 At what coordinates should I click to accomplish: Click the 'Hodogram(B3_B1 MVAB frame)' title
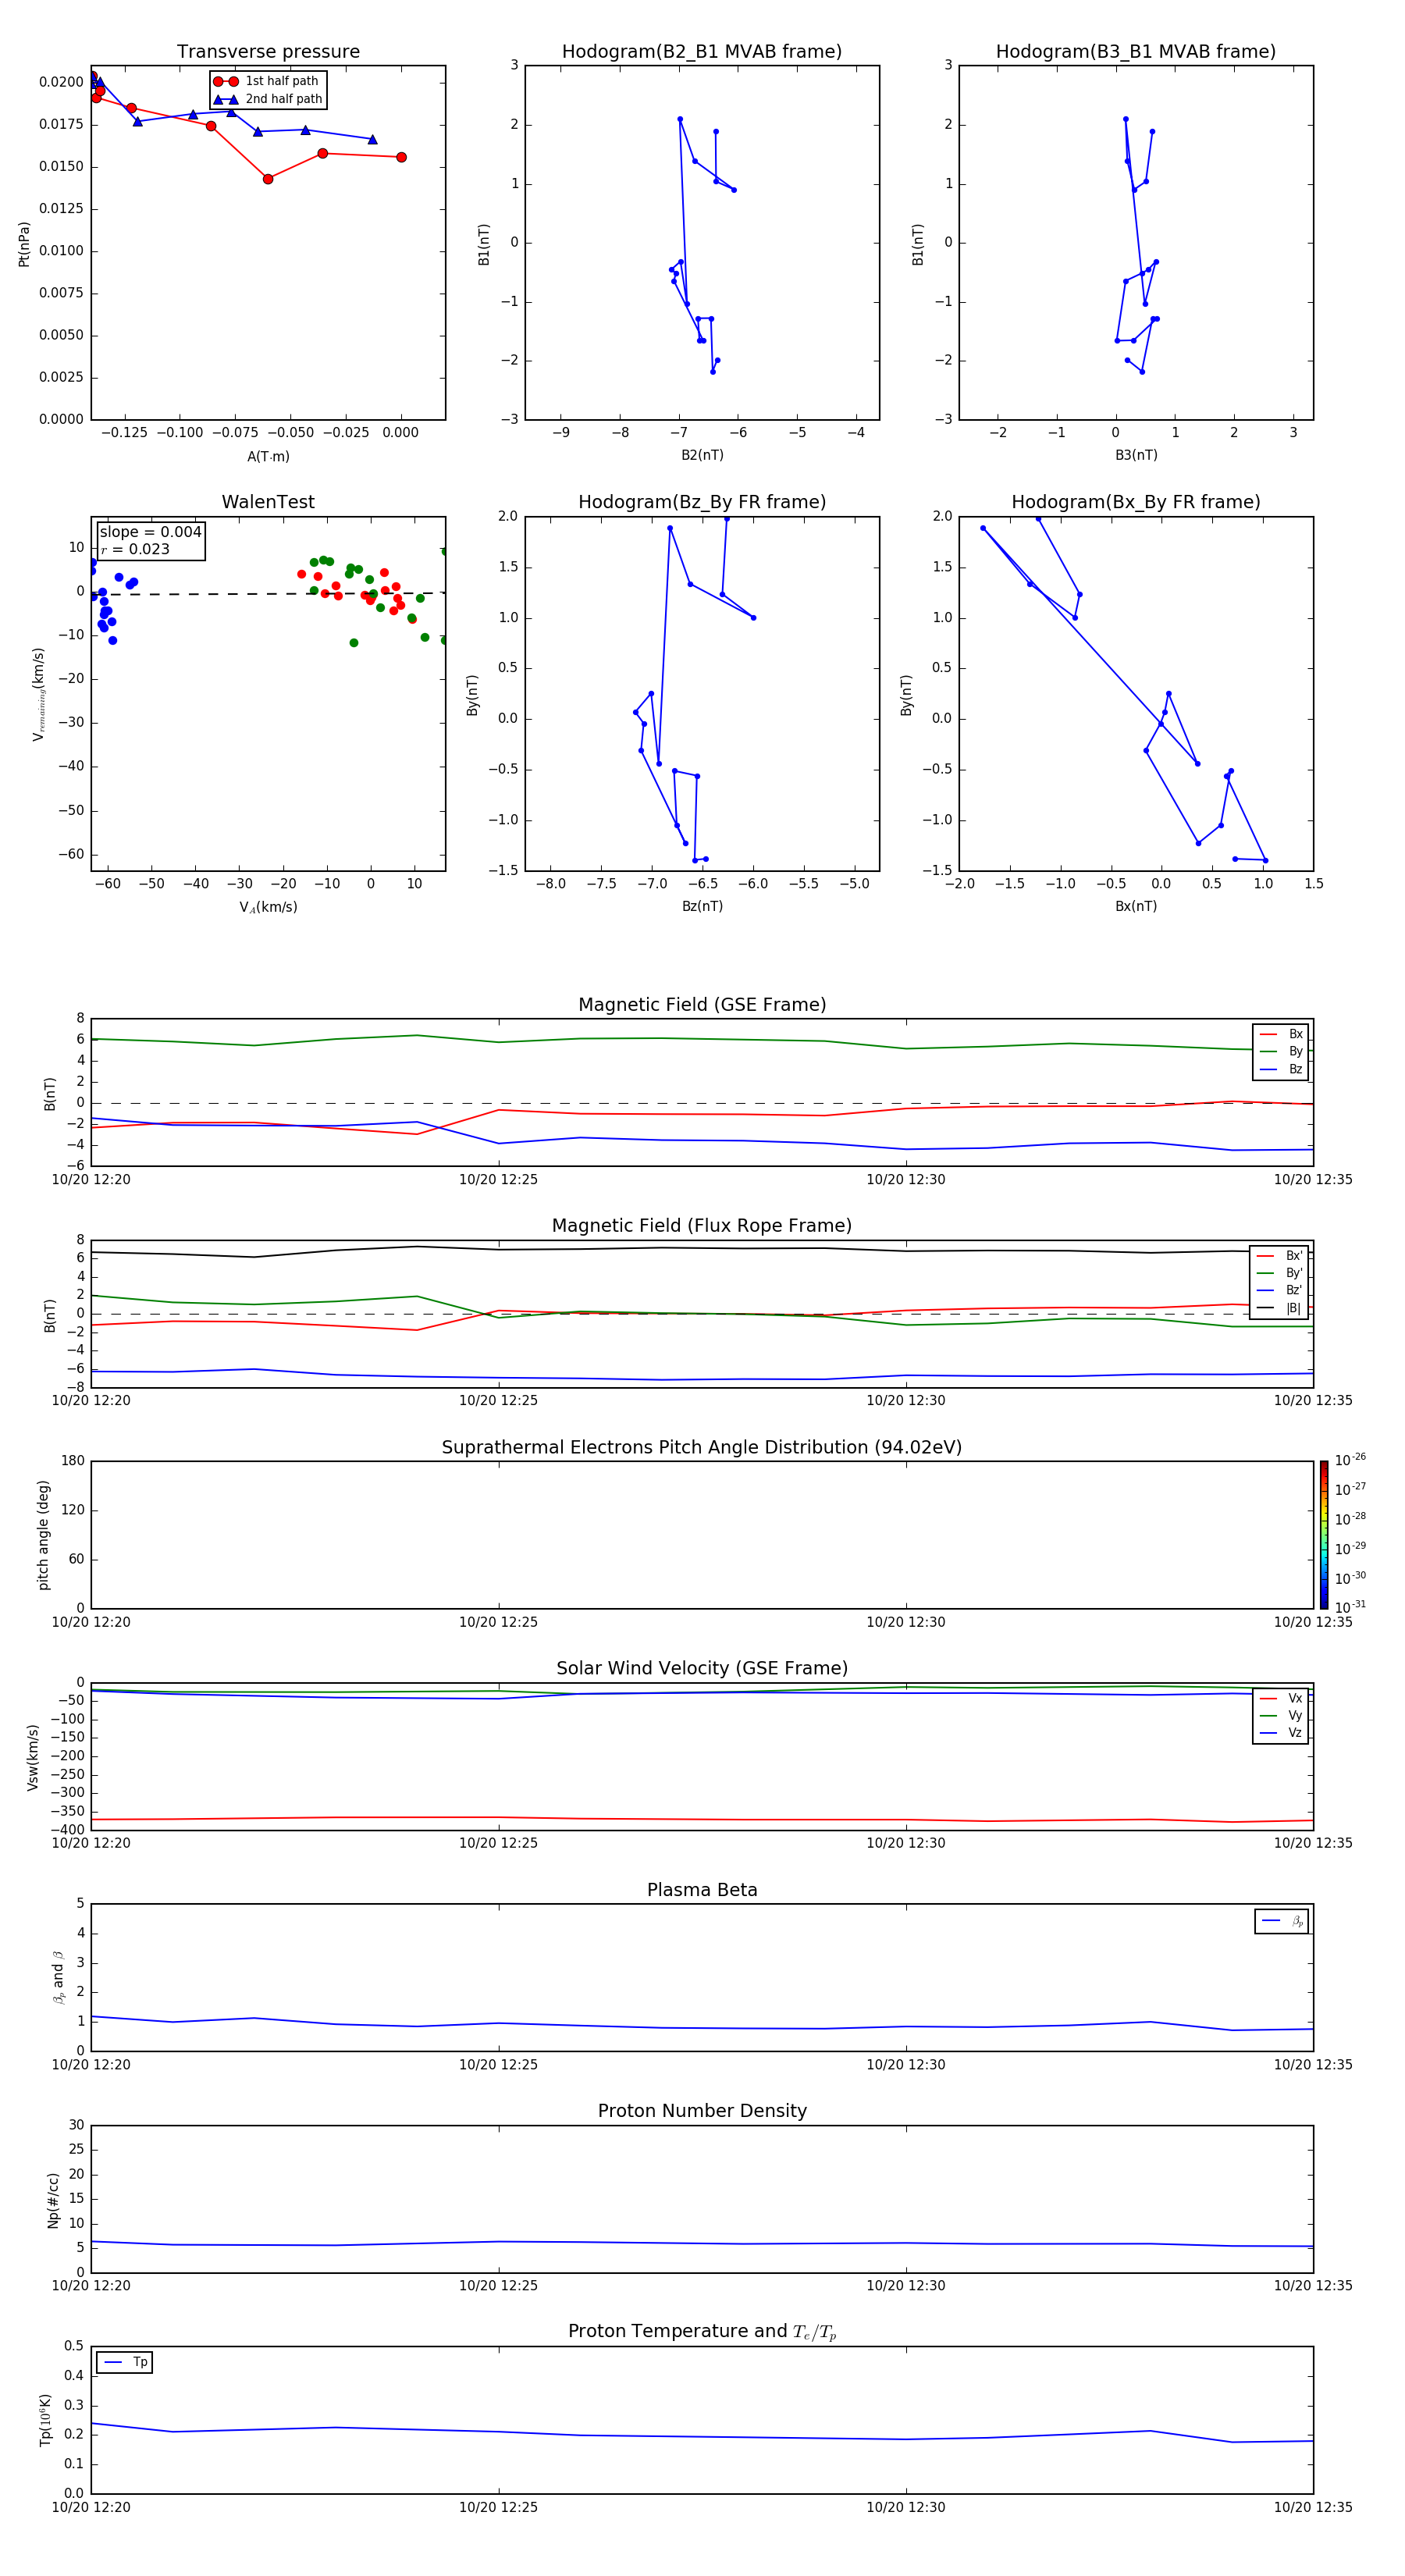[x=1136, y=52]
